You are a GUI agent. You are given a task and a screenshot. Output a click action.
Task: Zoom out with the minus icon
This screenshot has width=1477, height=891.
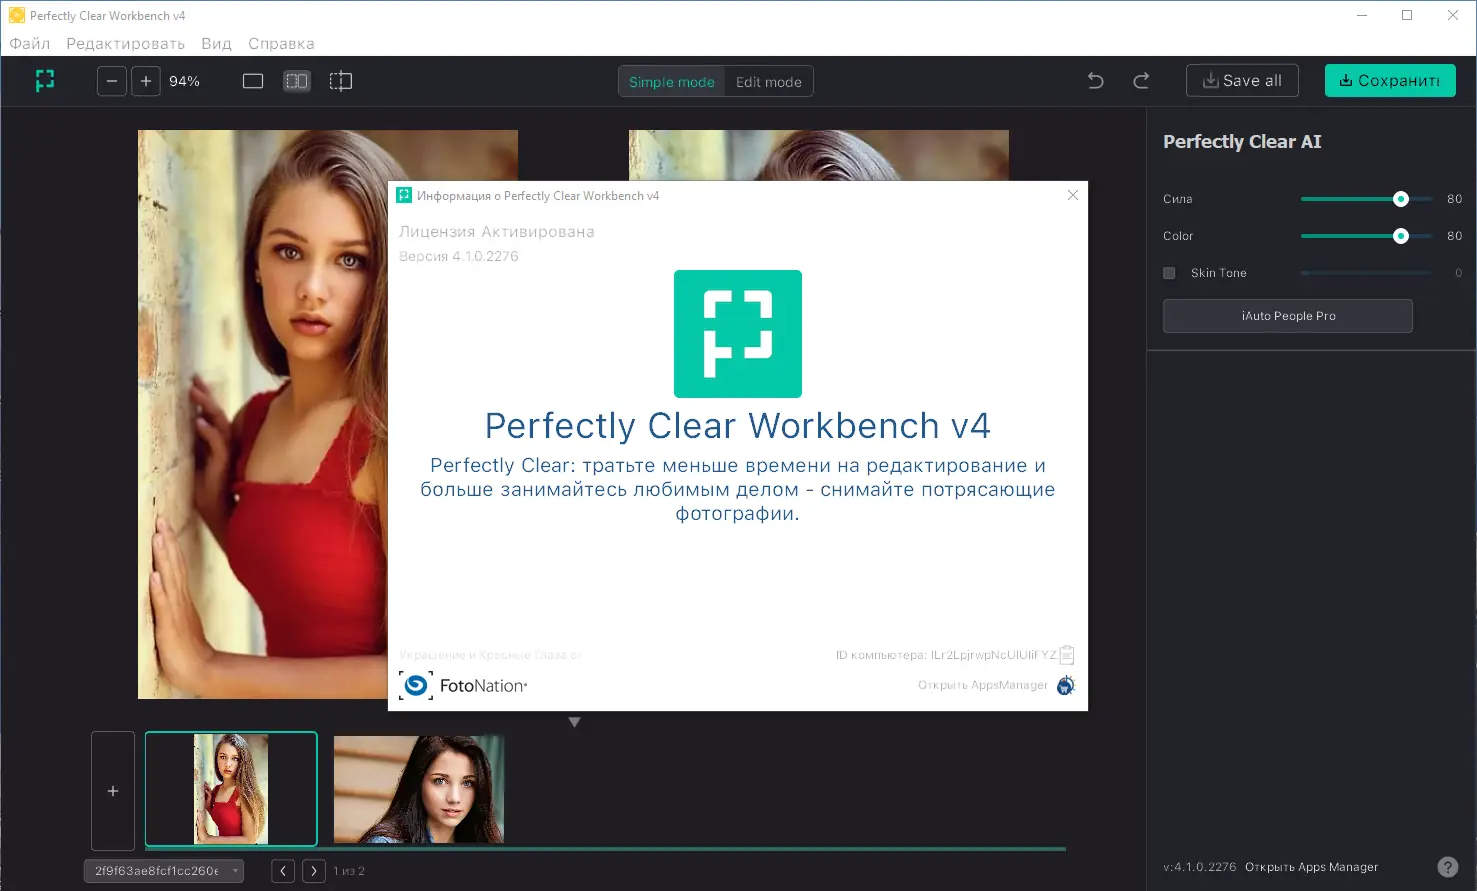111,81
